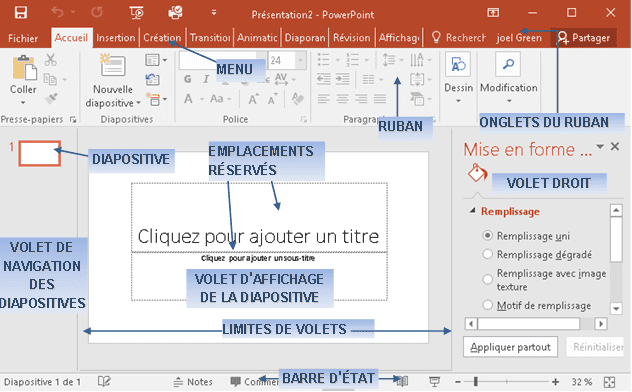
Task: Open the font size 24 dropdown
Action: point(301,60)
